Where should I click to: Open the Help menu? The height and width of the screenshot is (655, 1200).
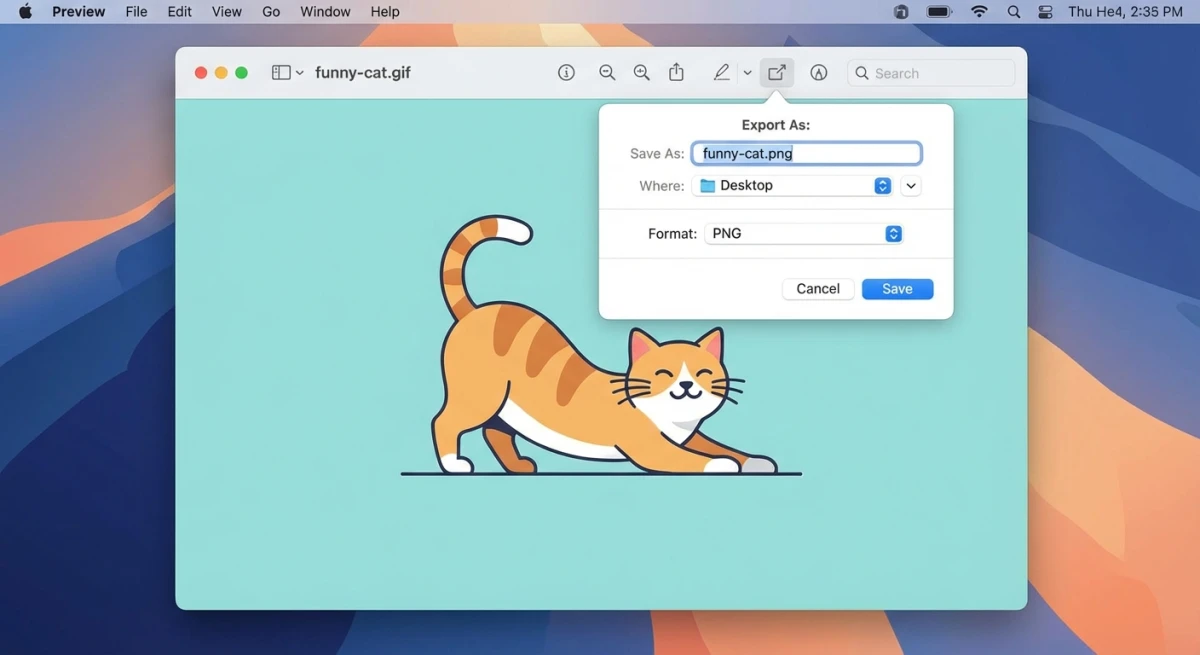tap(385, 12)
